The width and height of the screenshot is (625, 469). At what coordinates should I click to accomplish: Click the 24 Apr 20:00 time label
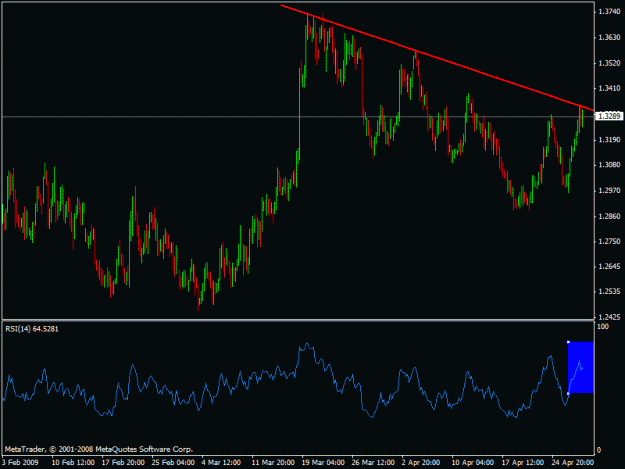pos(573,462)
